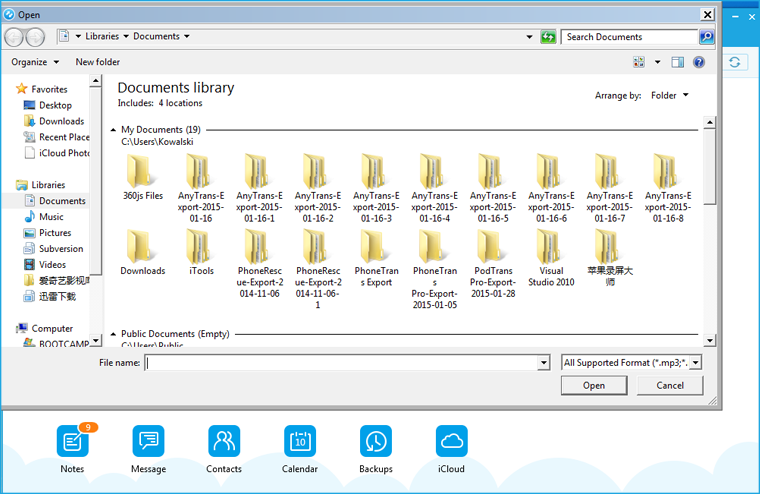The height and width of the screenshot is (494, 760).
Task: Expand the Public Documents group
Action: point(113,334)
